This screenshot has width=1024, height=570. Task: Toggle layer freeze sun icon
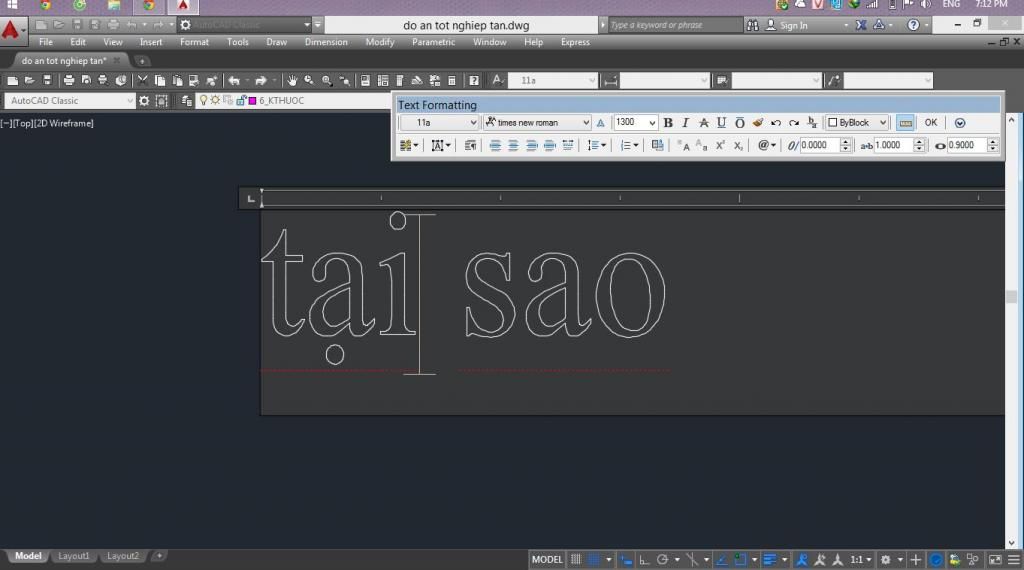pyautogui.click(x=215, y=101)
